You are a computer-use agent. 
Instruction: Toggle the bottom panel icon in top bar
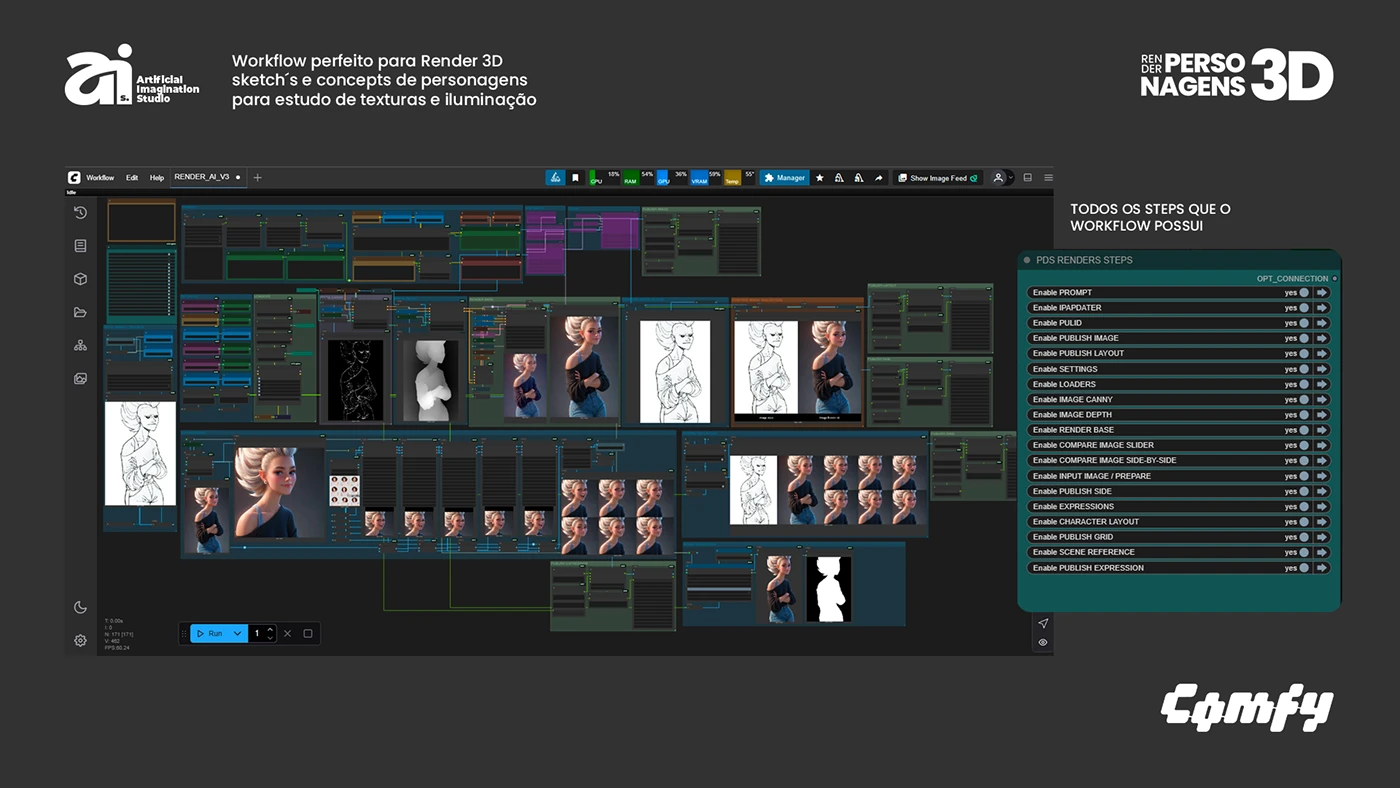pos(1027,178)
